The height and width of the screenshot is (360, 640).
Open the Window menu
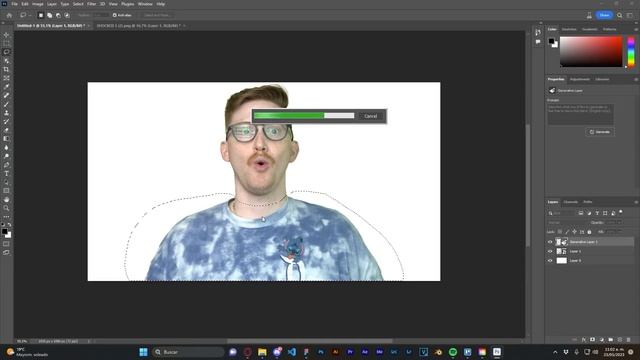coord(145,4)
